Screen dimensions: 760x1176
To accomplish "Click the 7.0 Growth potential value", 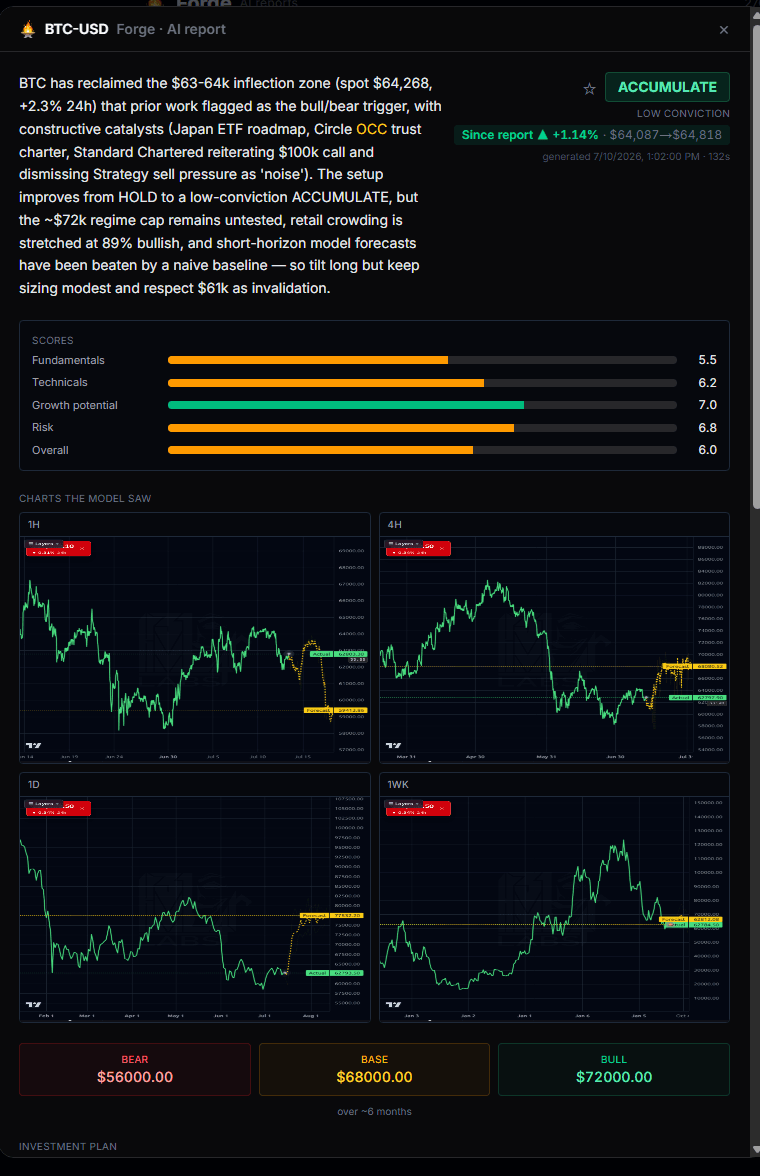I will point(707,405).
